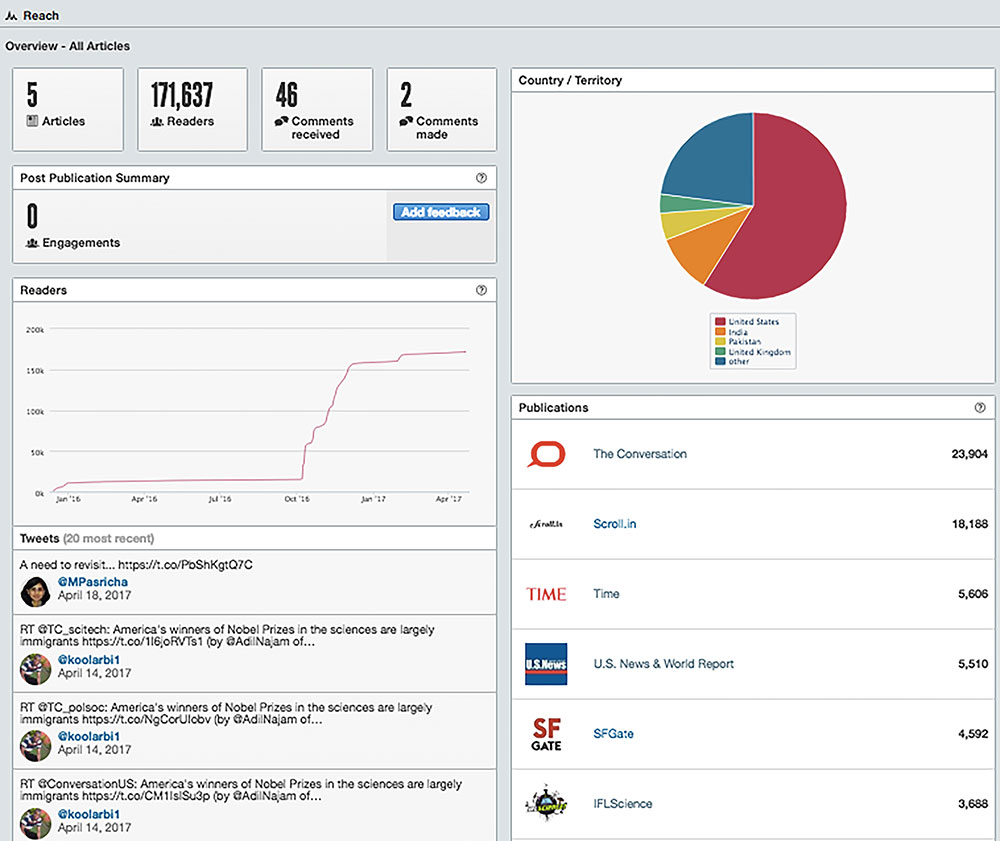1000x841 pixels.
Task: Open @MPasricha Twitter profile link
Action: pyautogui.click(x=92, y=582)
